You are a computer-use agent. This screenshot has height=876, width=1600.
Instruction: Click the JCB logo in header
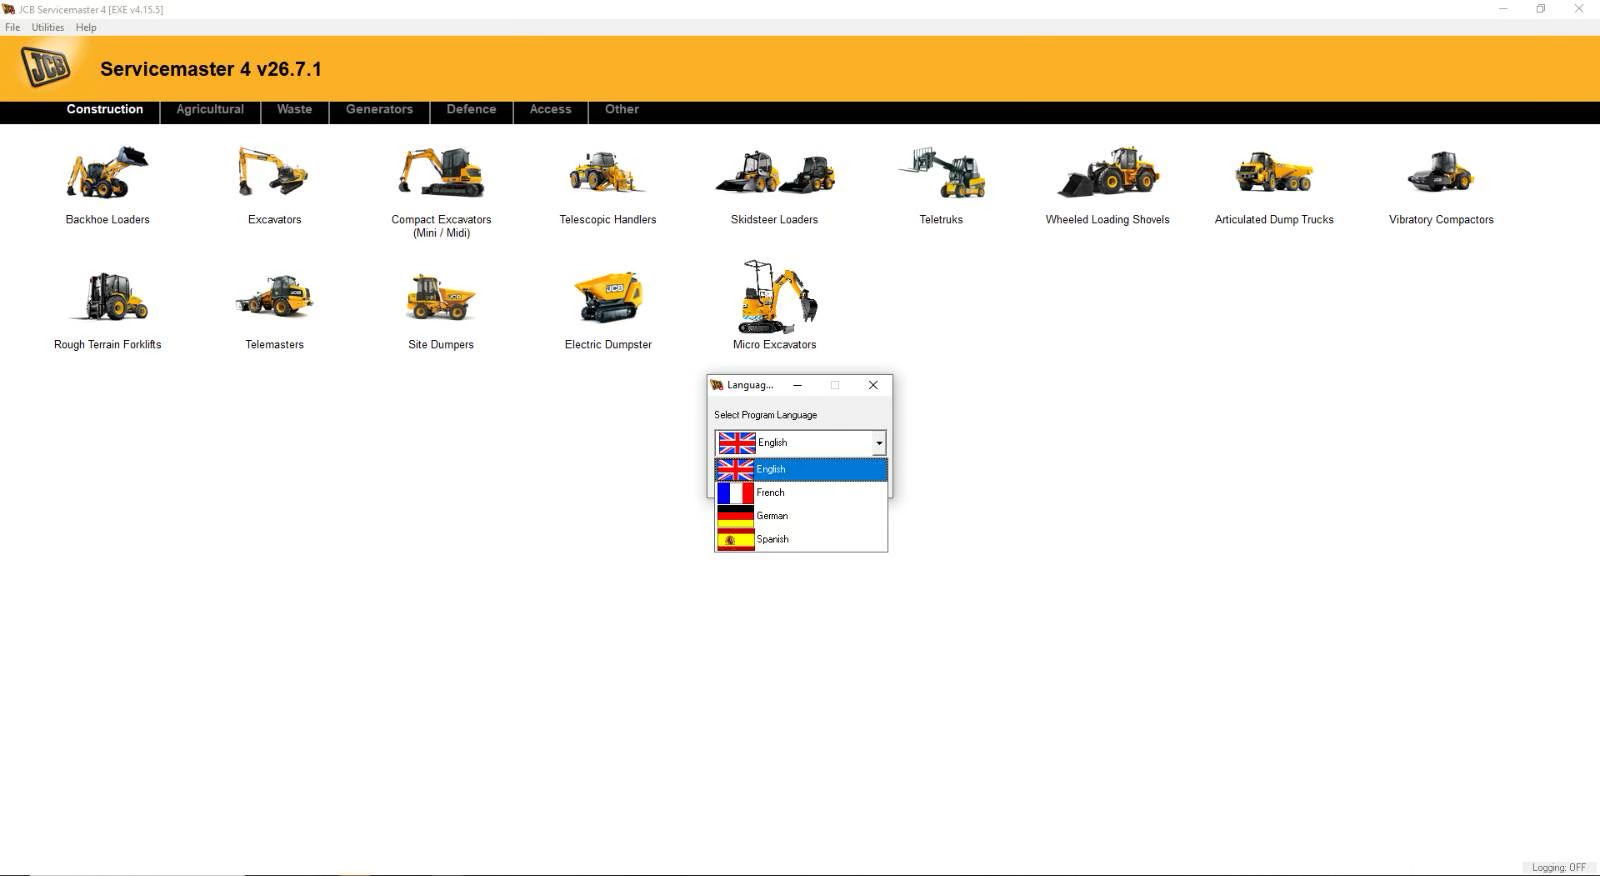(46, 67)
